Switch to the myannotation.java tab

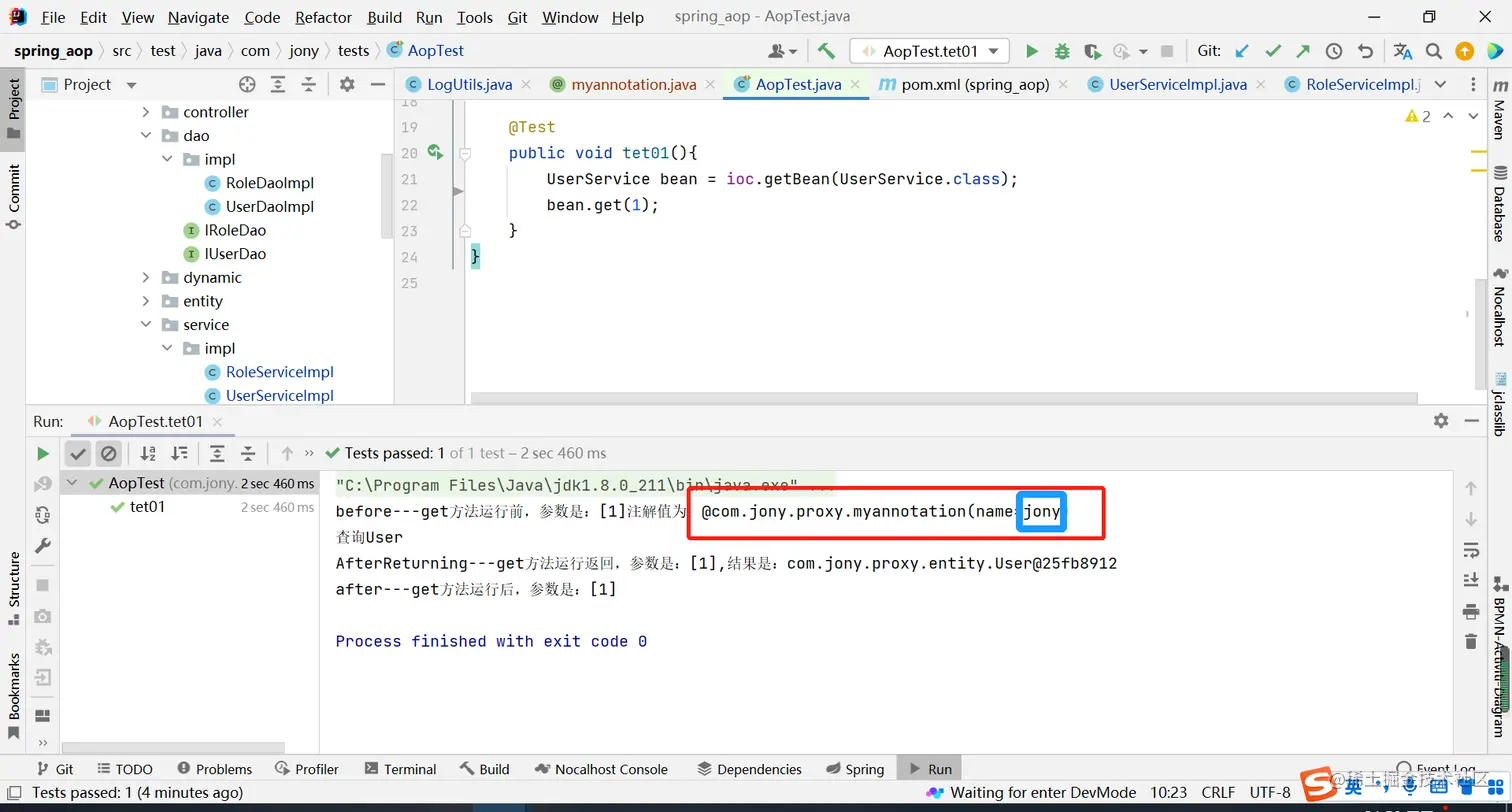click(x=634, y=85)
